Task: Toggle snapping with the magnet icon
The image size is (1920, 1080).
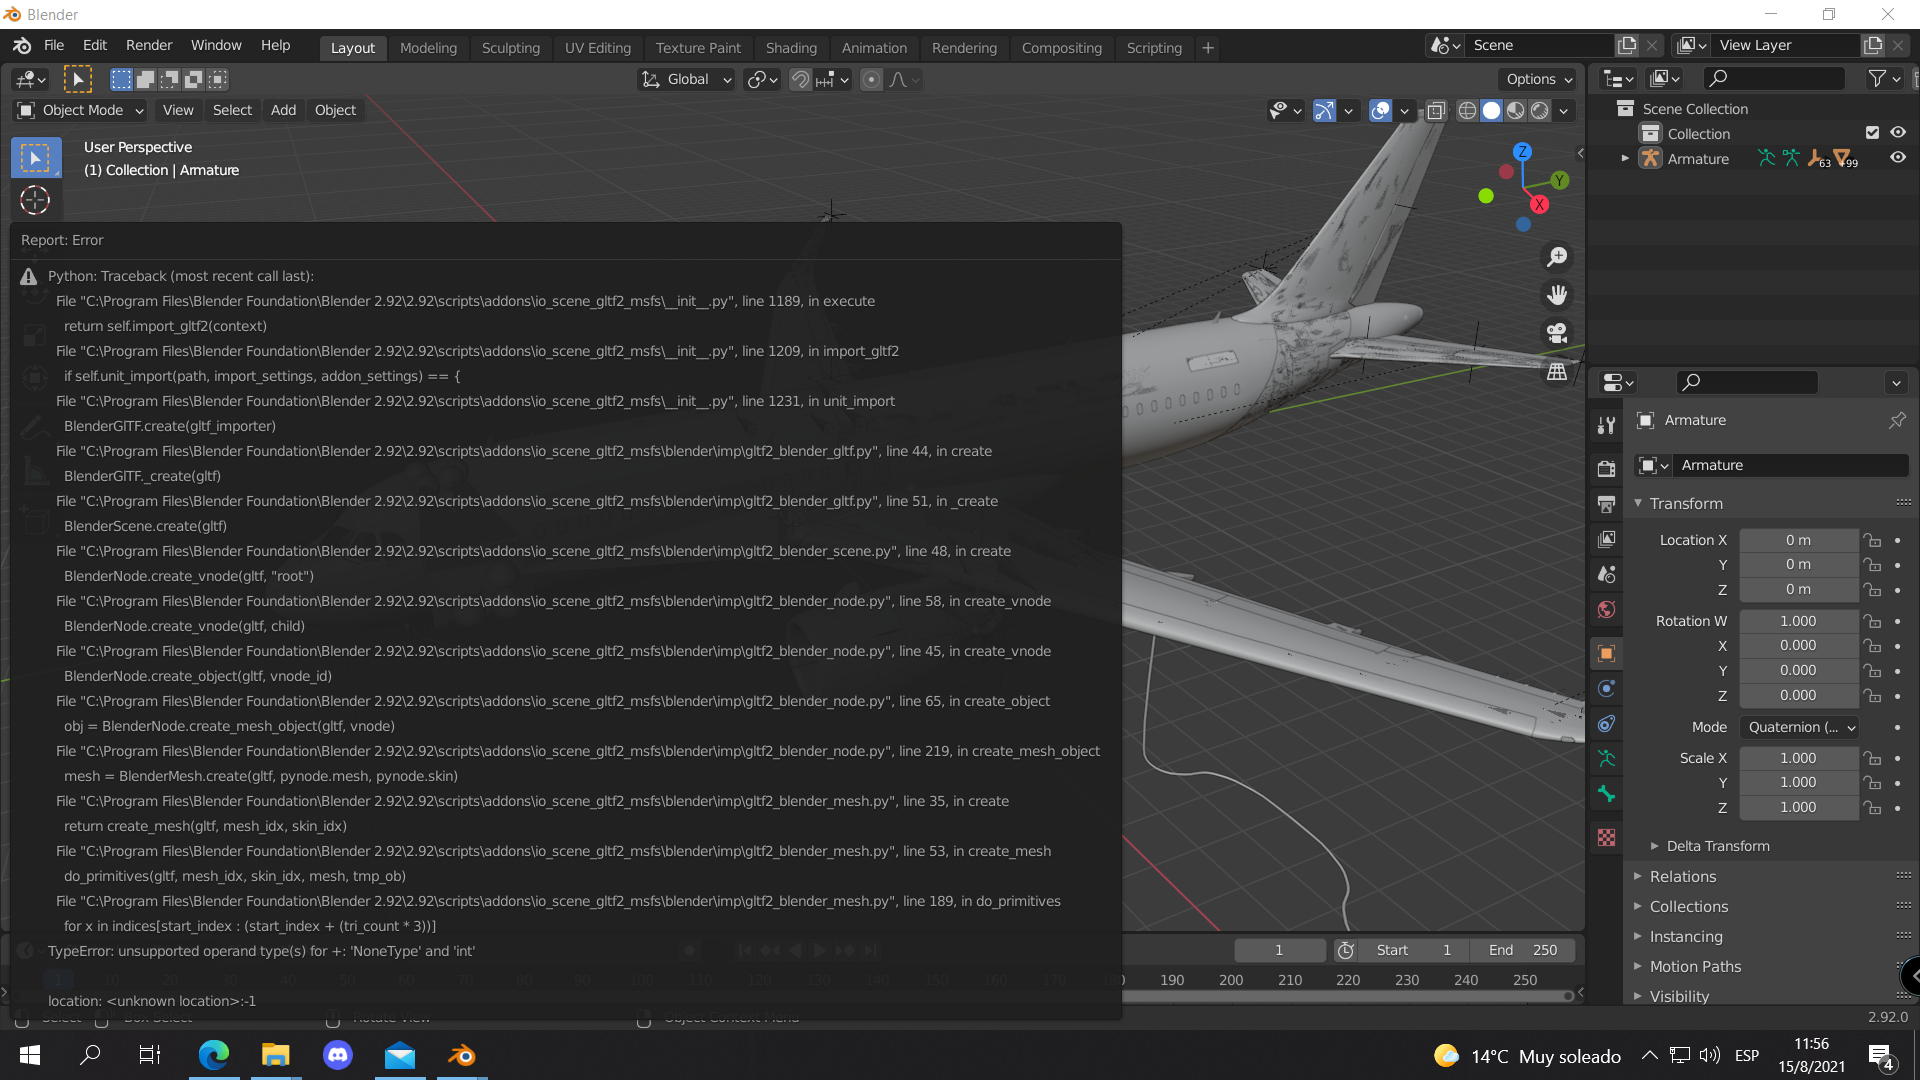Action: point(800,79)
